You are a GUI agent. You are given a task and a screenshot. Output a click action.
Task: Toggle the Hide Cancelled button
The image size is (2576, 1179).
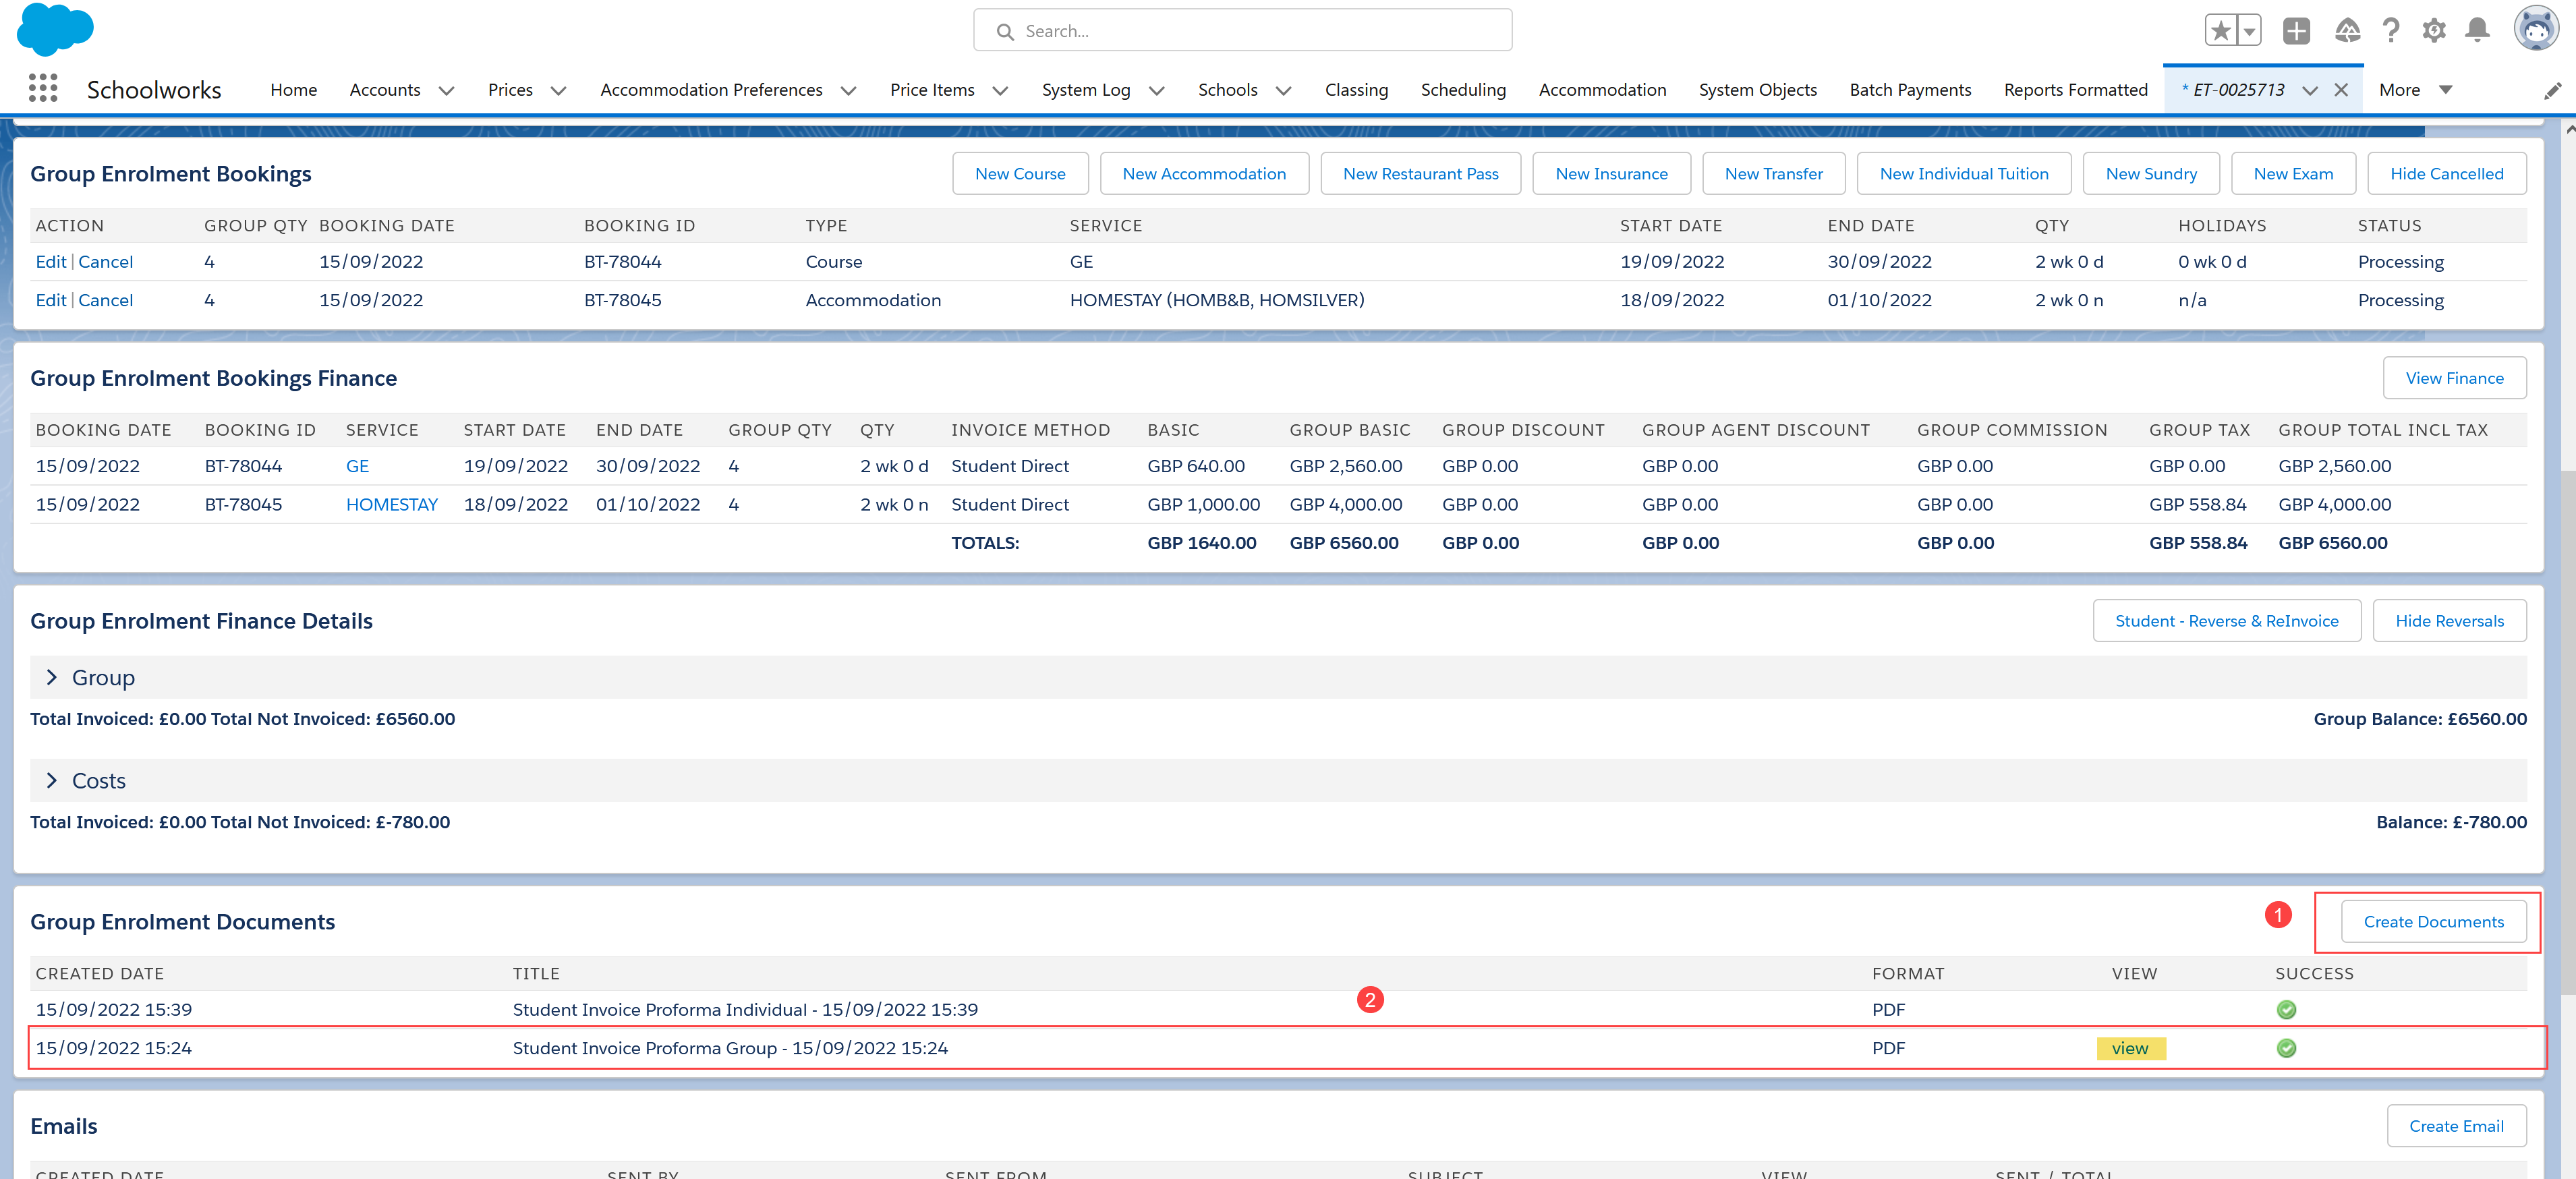coord(2446,174)
